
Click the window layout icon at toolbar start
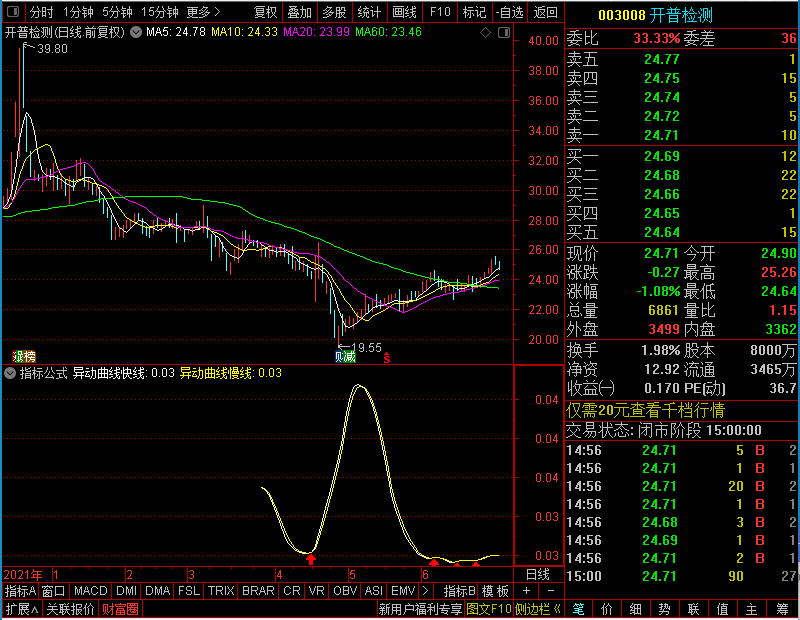pyautogui.click(x=13, y=11)
